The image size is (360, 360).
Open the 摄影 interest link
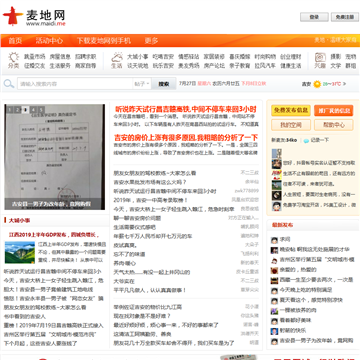coord(336,57)
